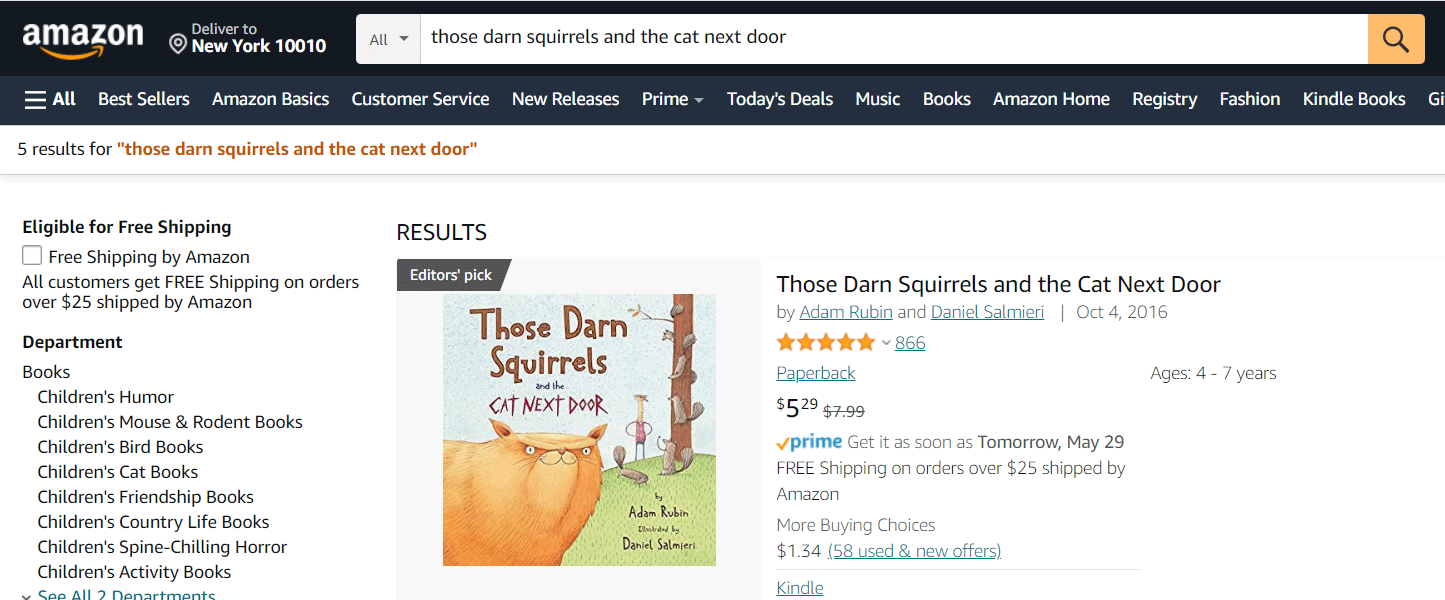Screen dimensions: 1445x600
Task: Click the orange search magnifier button
Action: coord(1395,39)
